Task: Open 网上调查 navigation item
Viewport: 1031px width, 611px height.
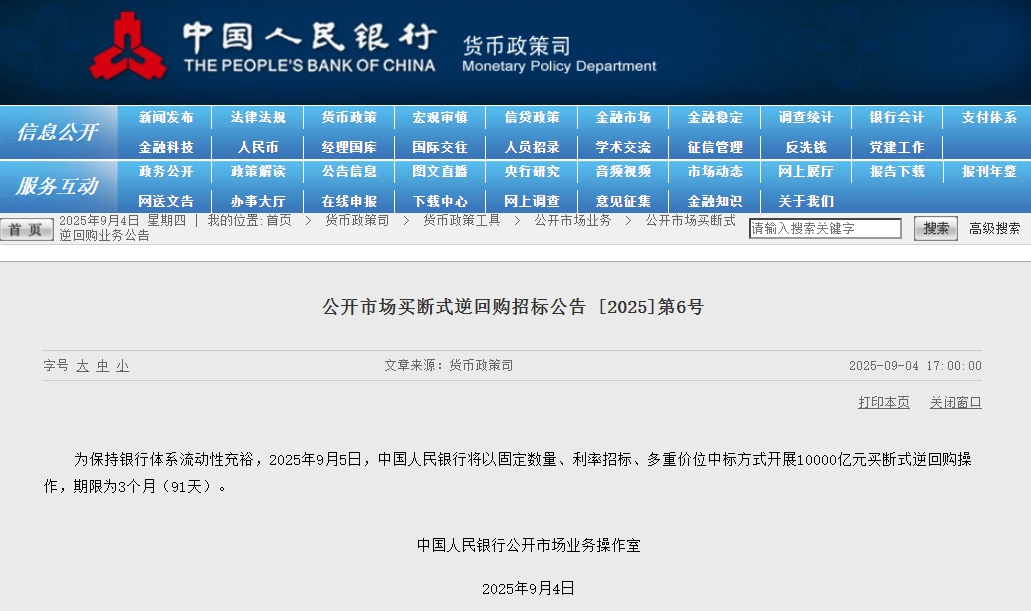Action: pos(532,201)
